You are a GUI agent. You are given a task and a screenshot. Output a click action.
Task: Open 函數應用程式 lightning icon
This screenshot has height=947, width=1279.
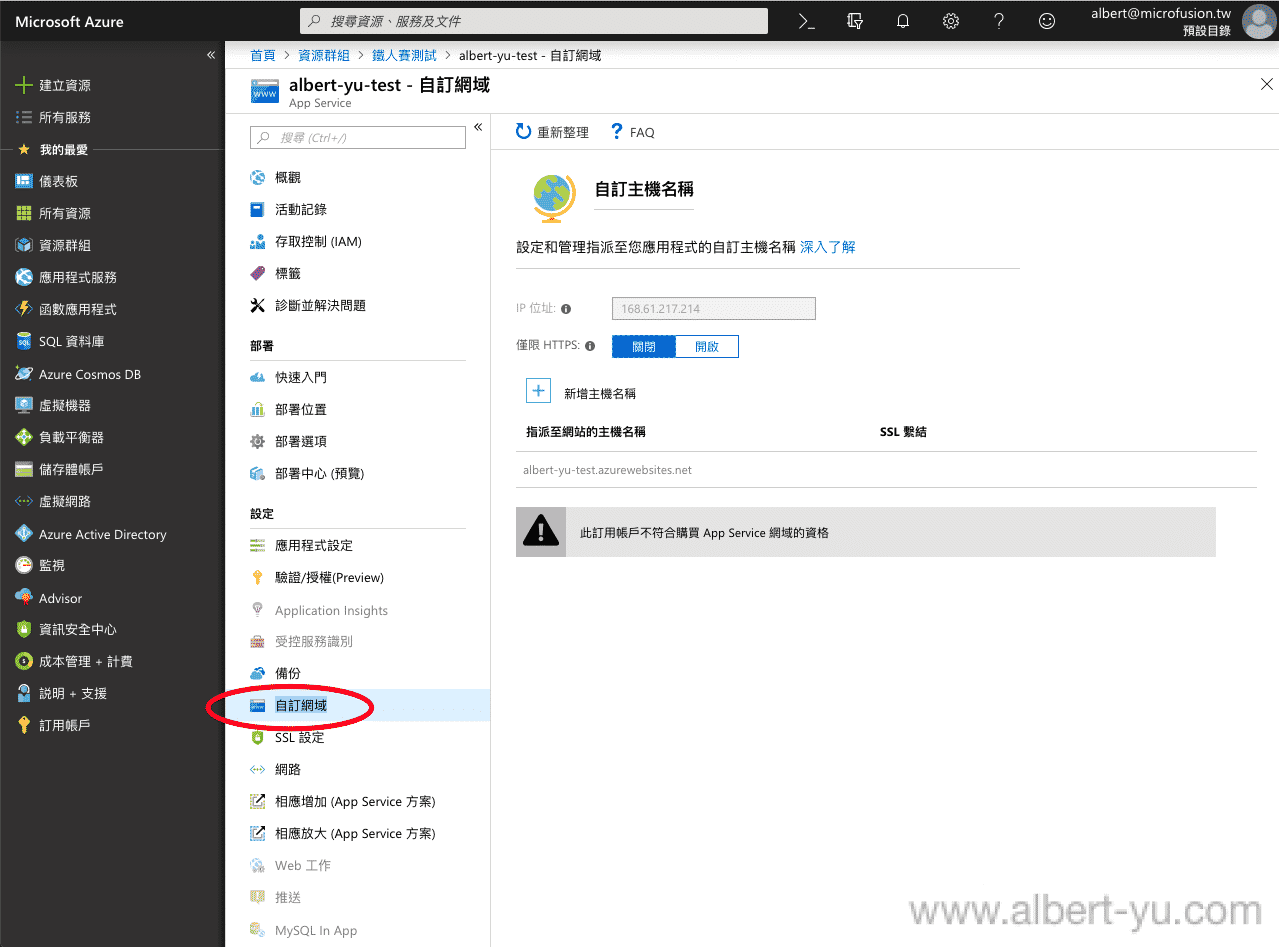[x=24, y=309]
